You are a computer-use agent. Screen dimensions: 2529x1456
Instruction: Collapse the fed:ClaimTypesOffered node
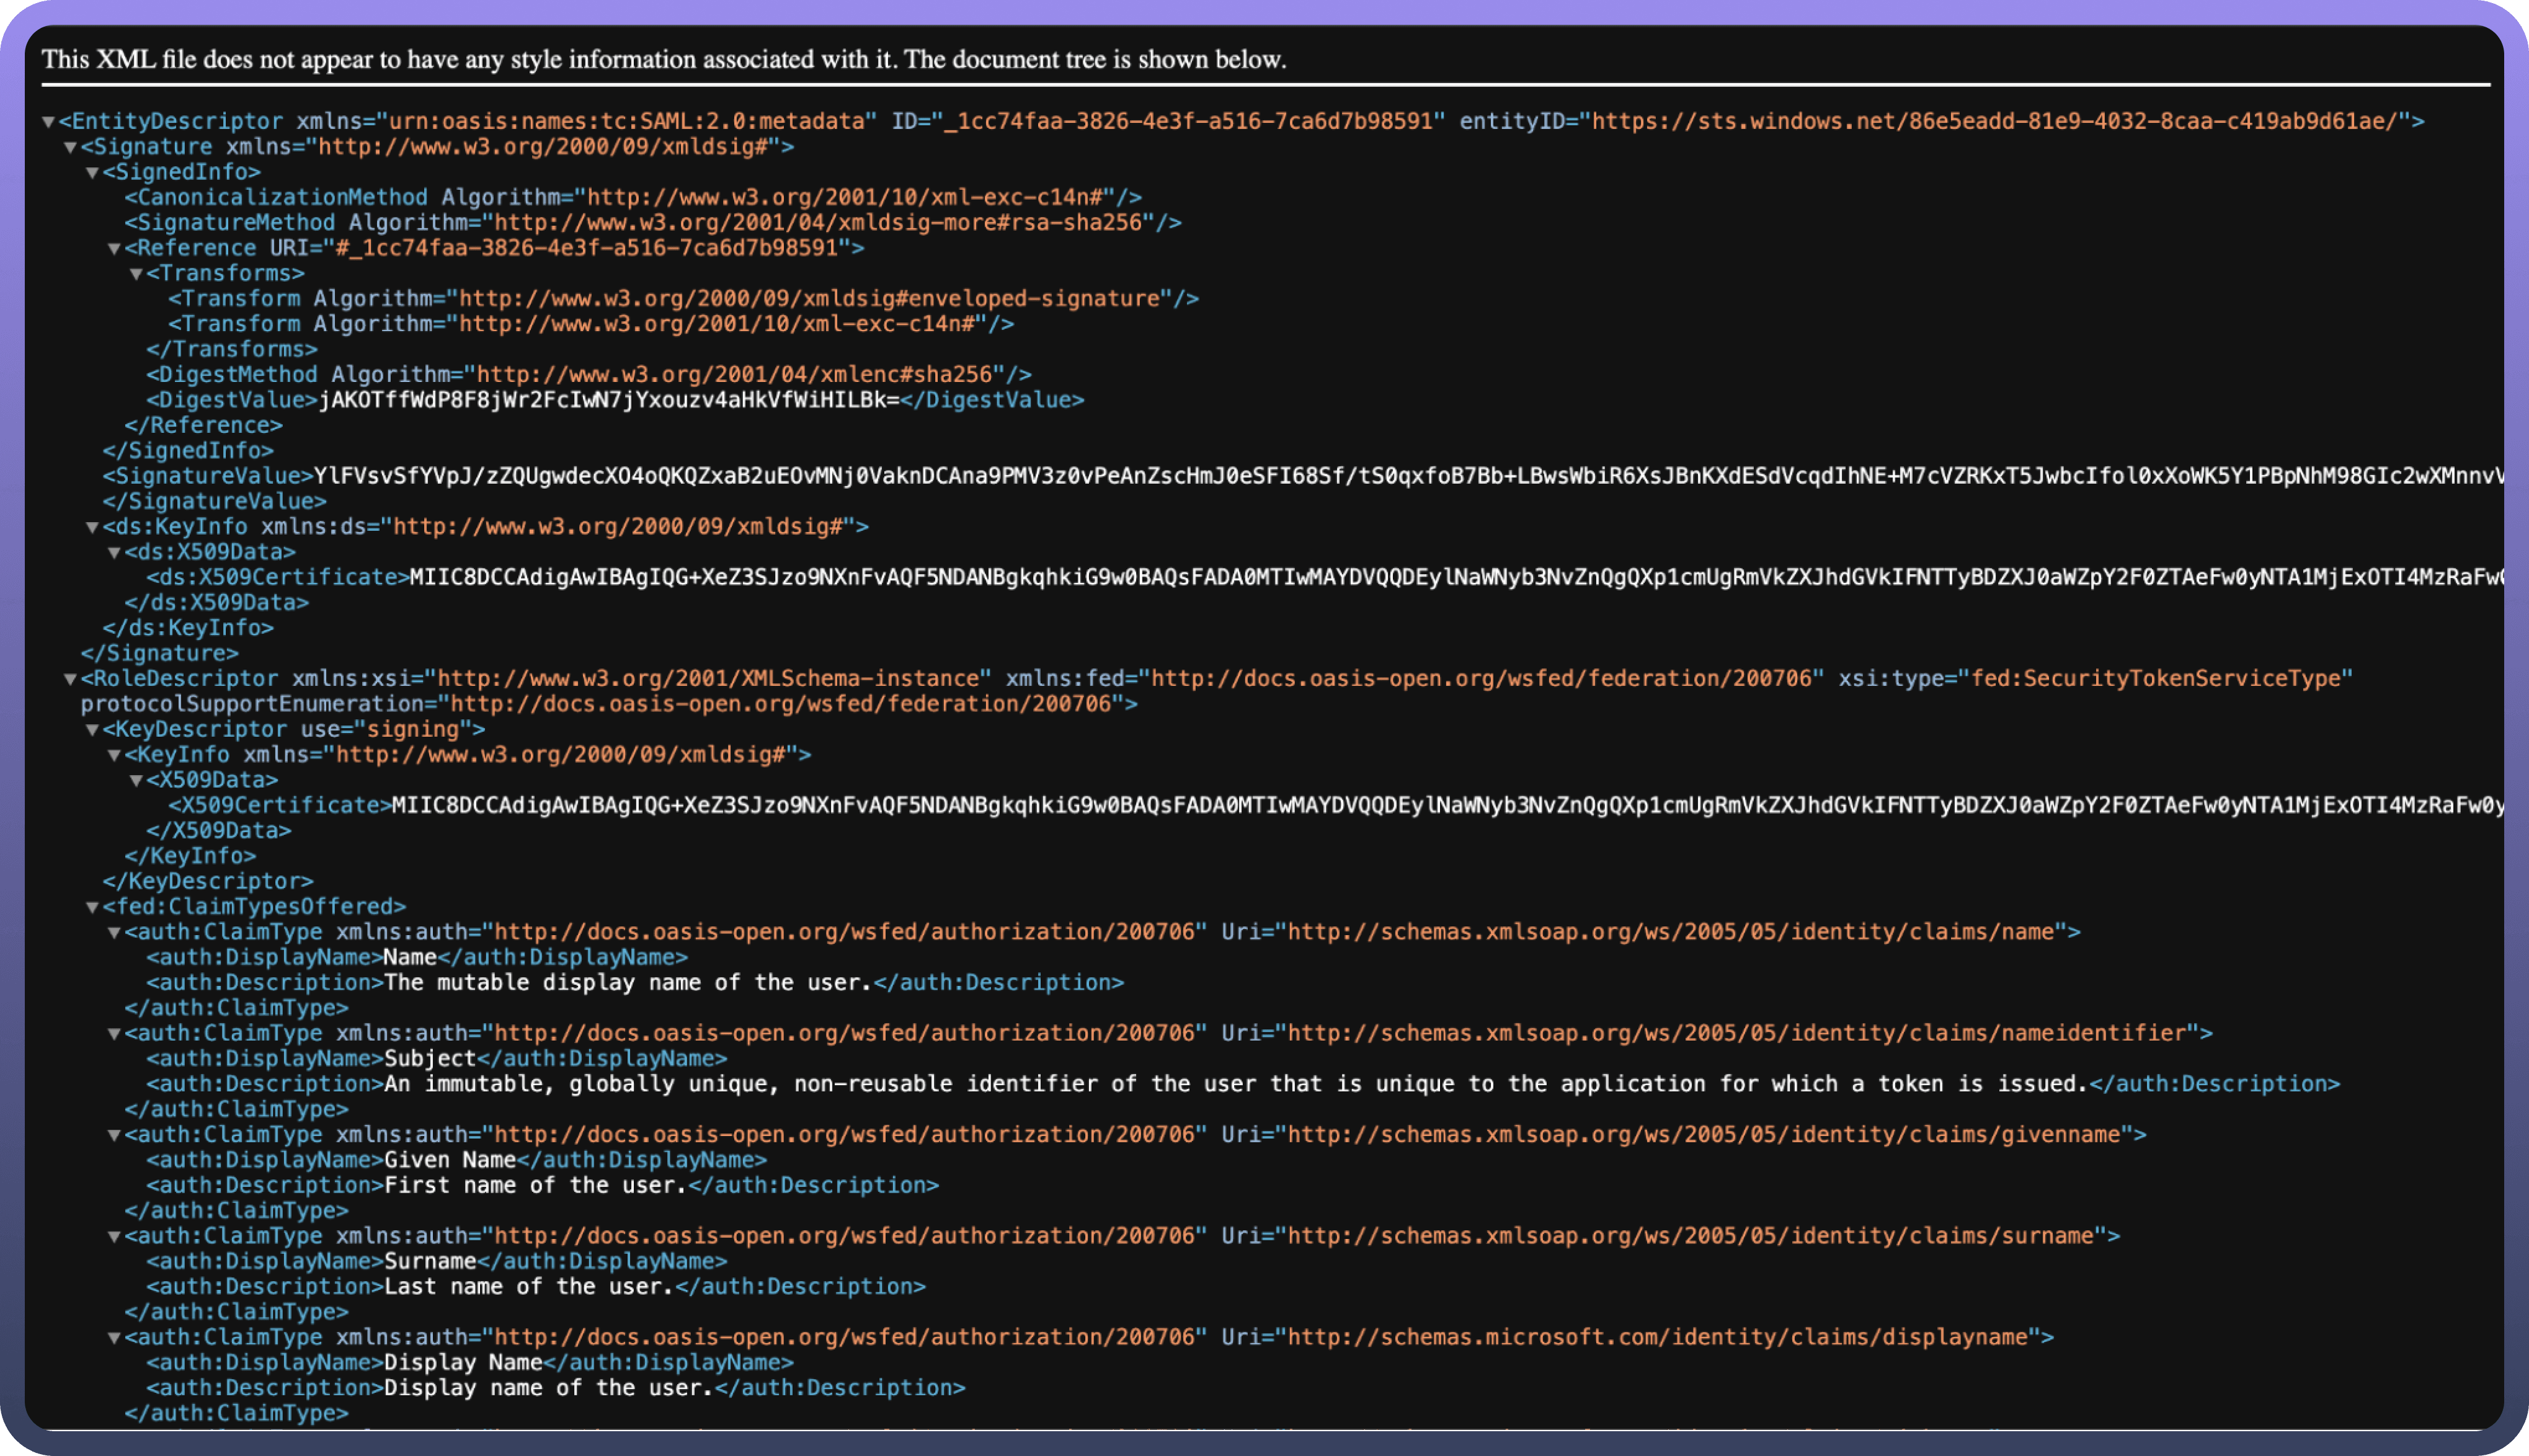pyautogui.click(x=92, y=907)
